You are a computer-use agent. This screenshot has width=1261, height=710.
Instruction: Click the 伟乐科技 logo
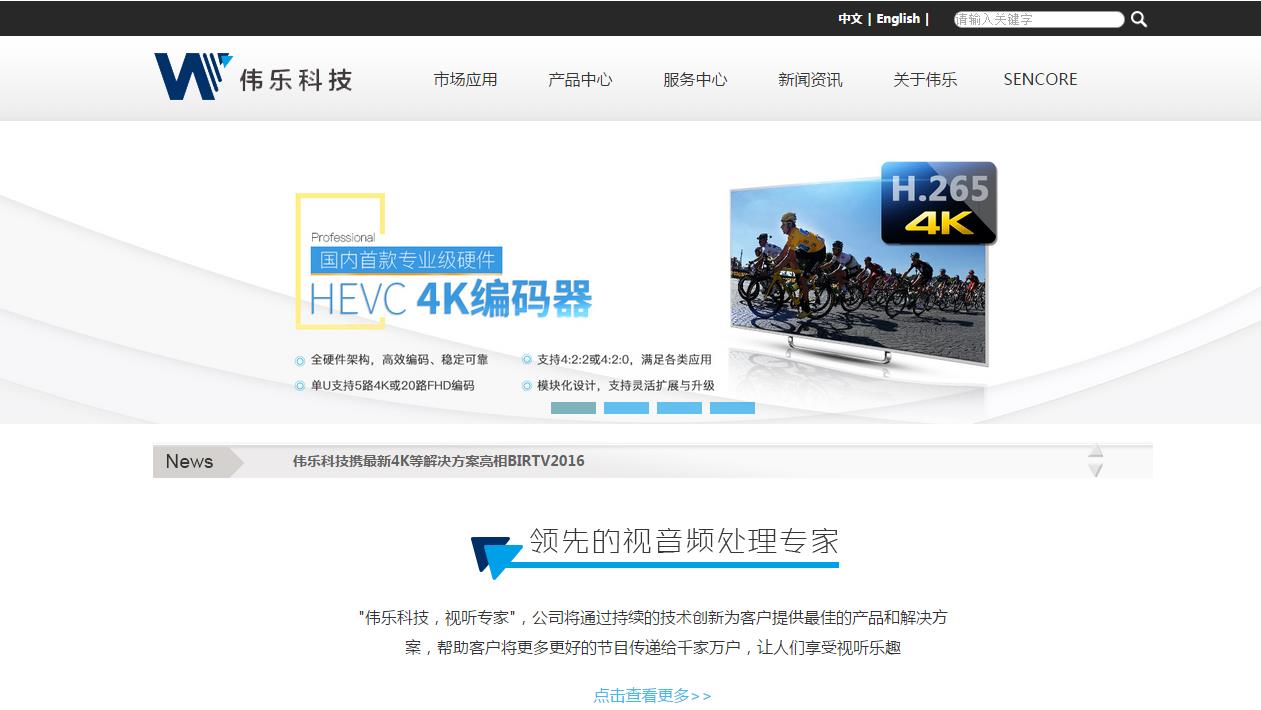coord(253,77)
